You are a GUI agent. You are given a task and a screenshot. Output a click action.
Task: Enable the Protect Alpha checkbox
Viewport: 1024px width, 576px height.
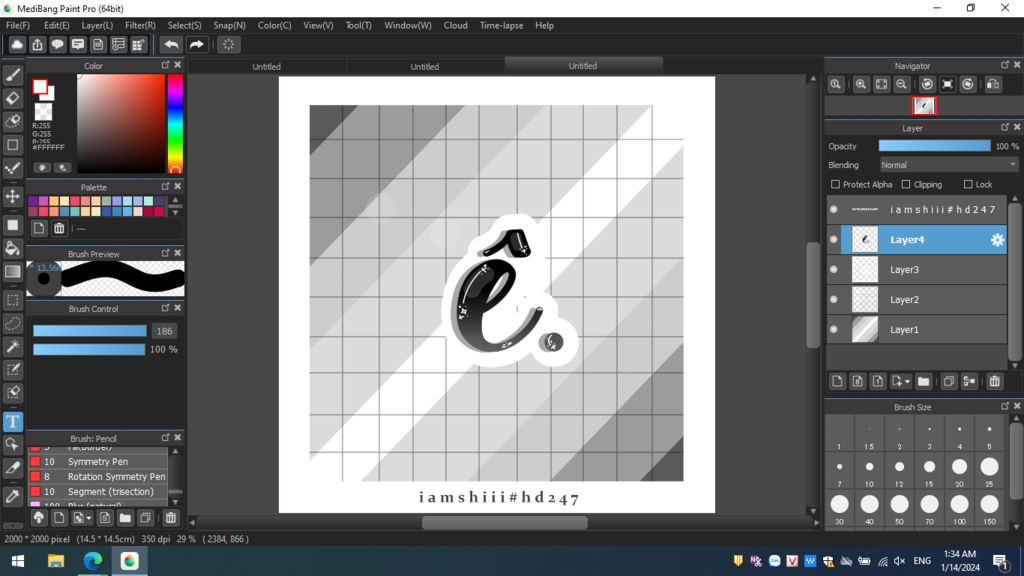(x=835, y=185)
